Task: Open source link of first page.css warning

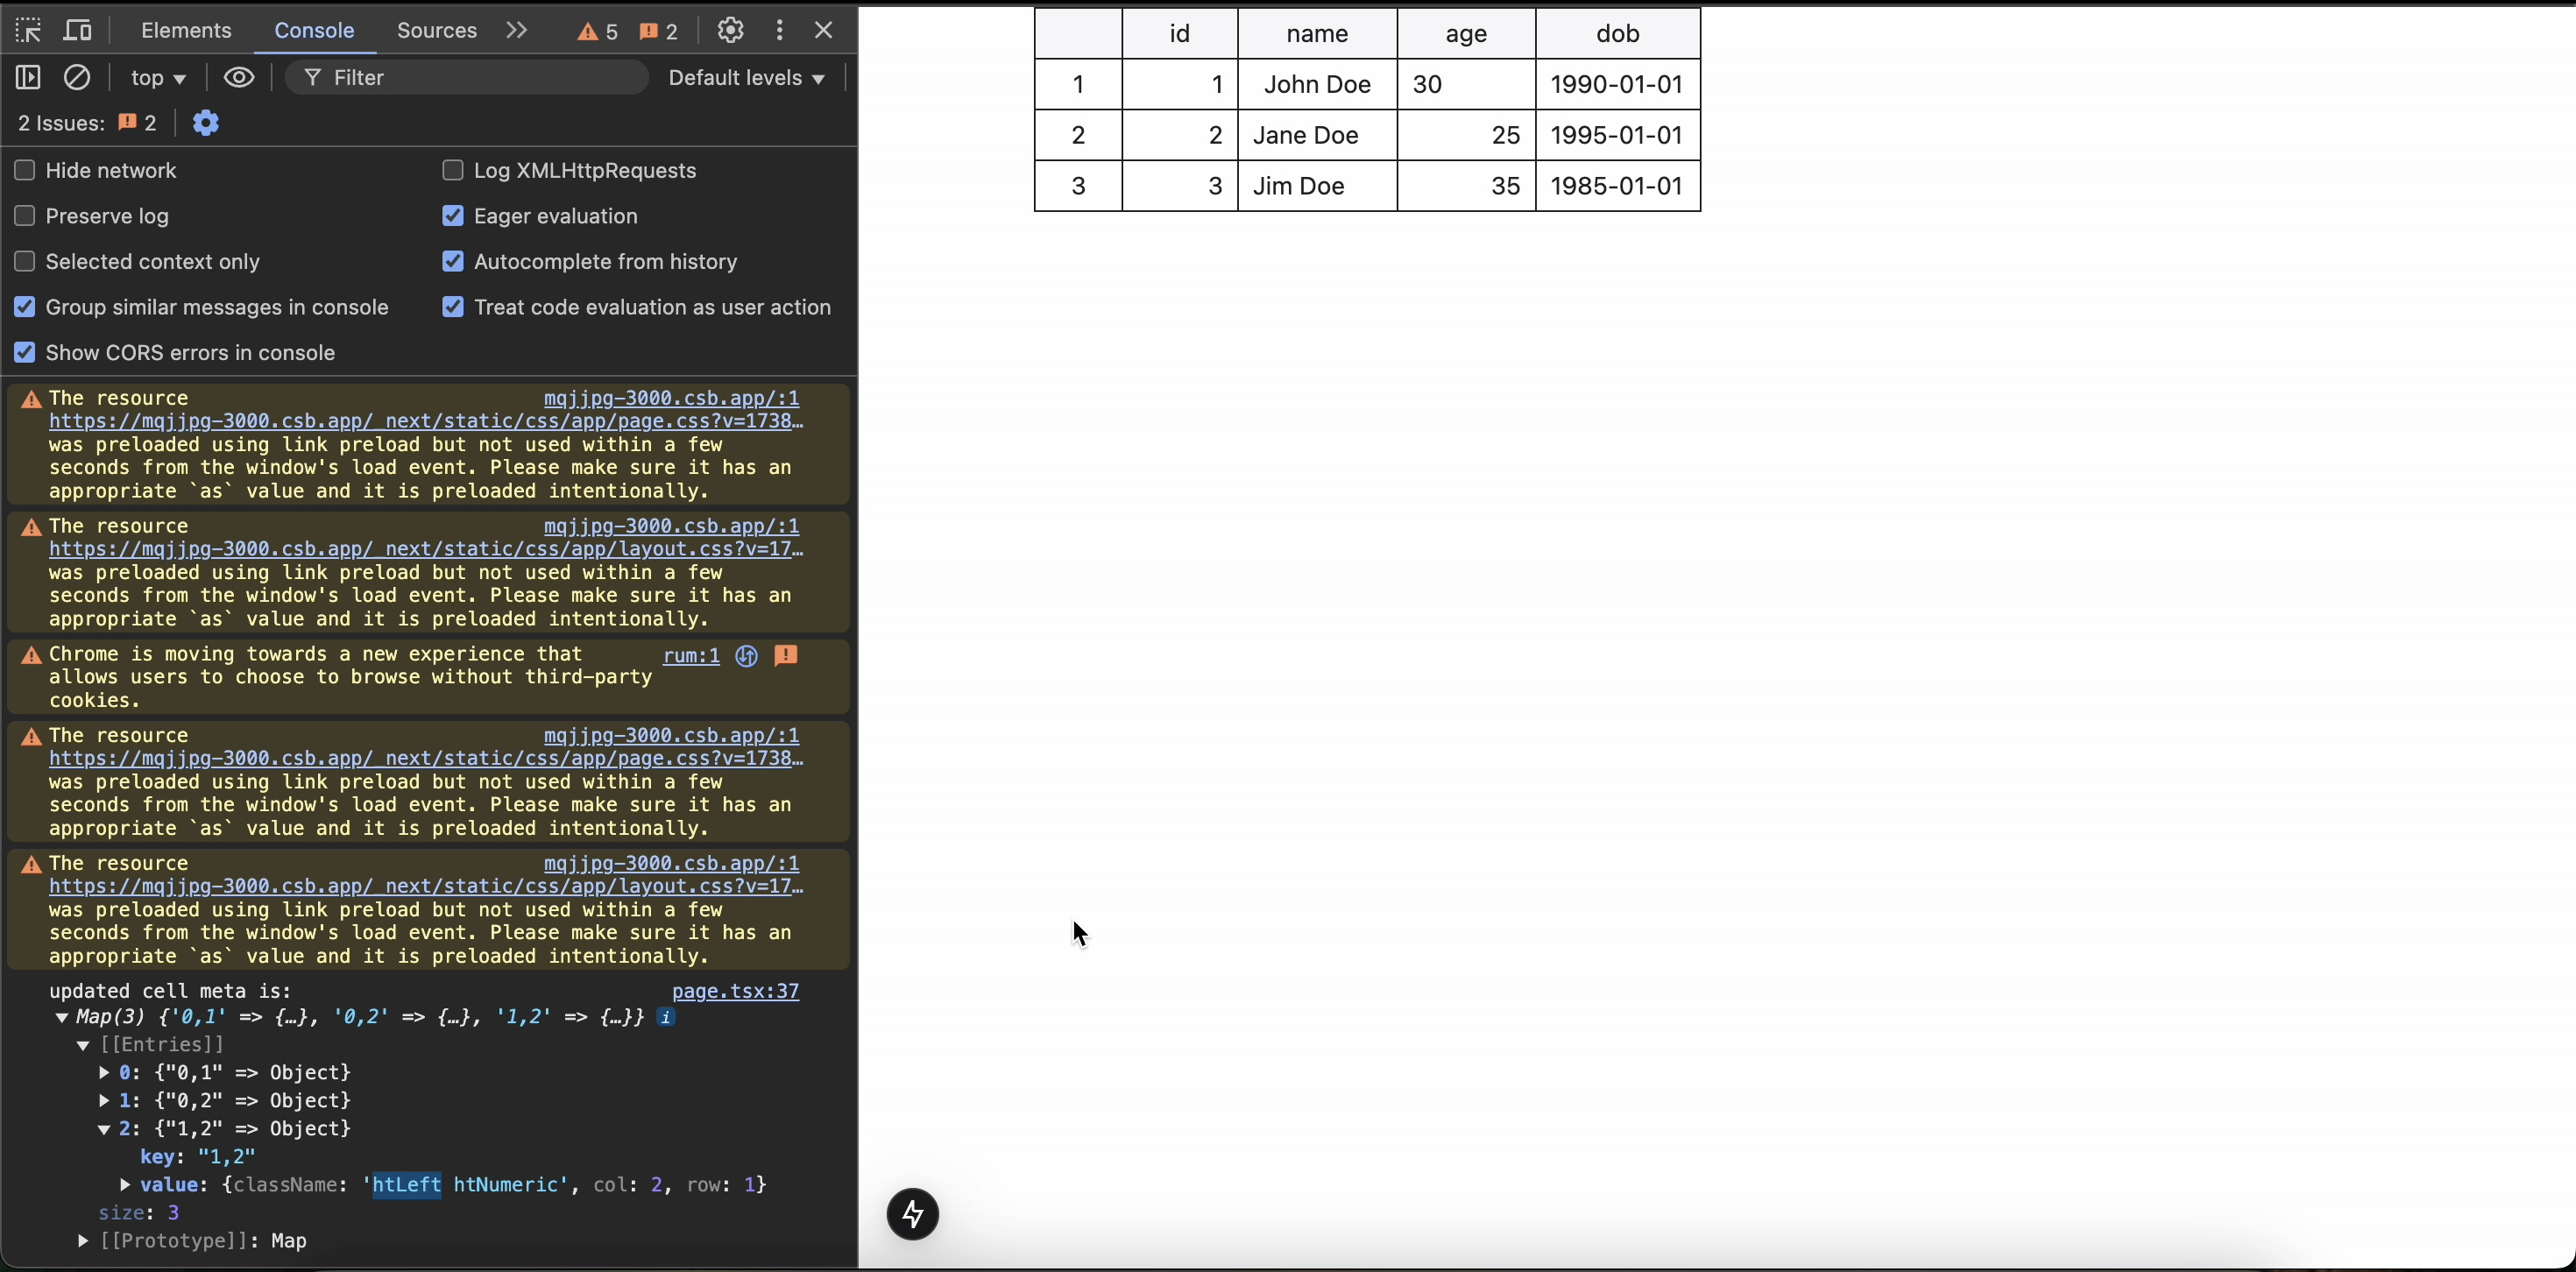Action: [x=671, y=398]
